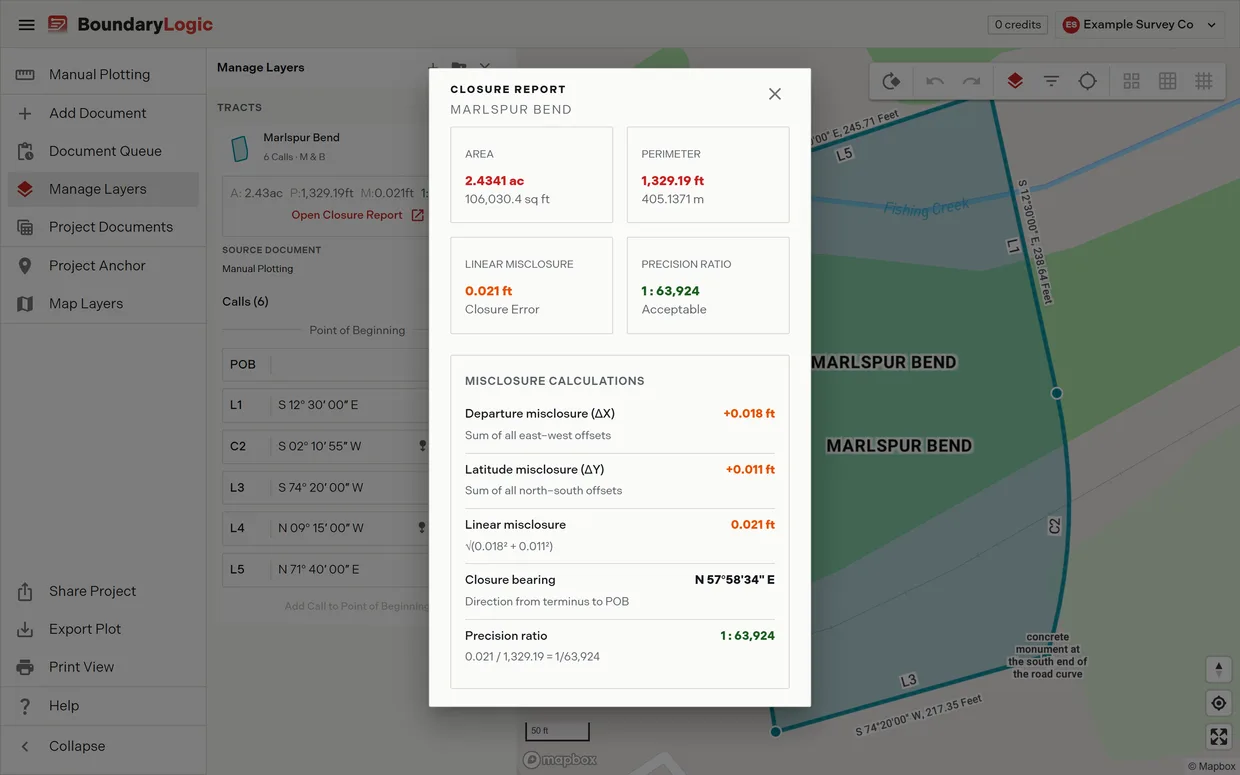The image size is (1240, 775).
Task: Select Add Document in sidebar
Action: (x=103, y=113)
